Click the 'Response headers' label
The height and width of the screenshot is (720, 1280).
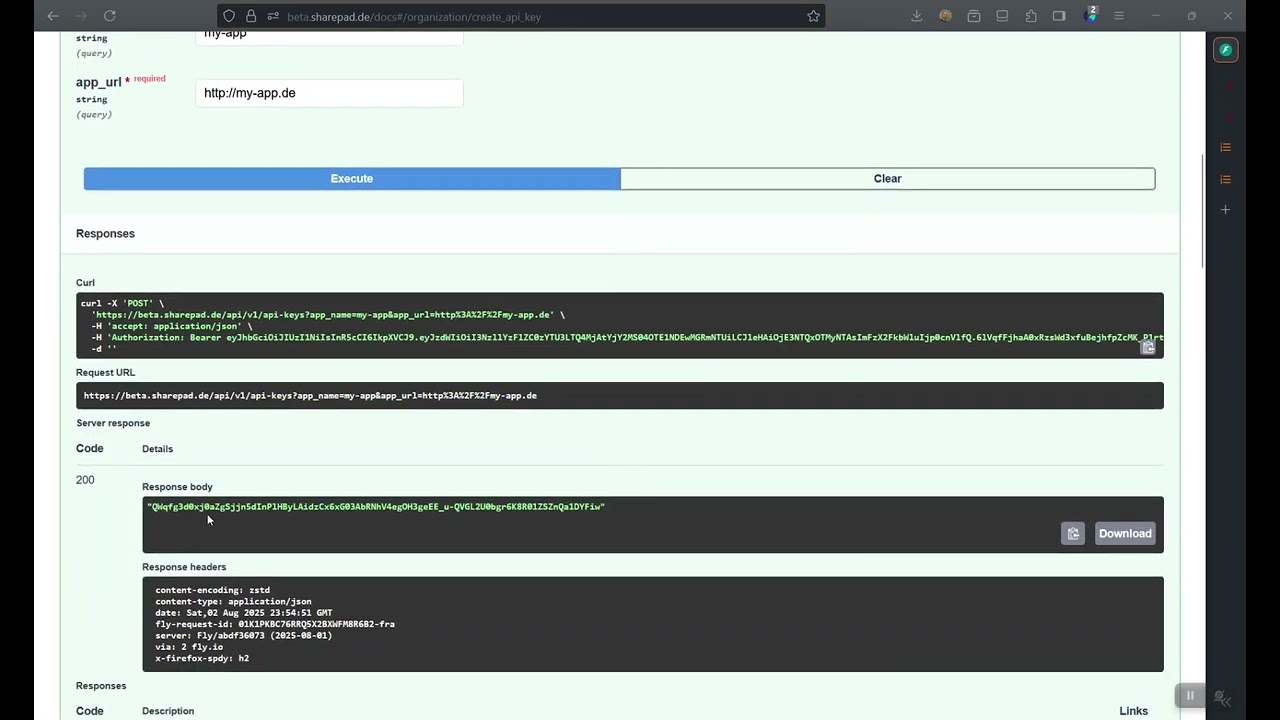[184, 567]
